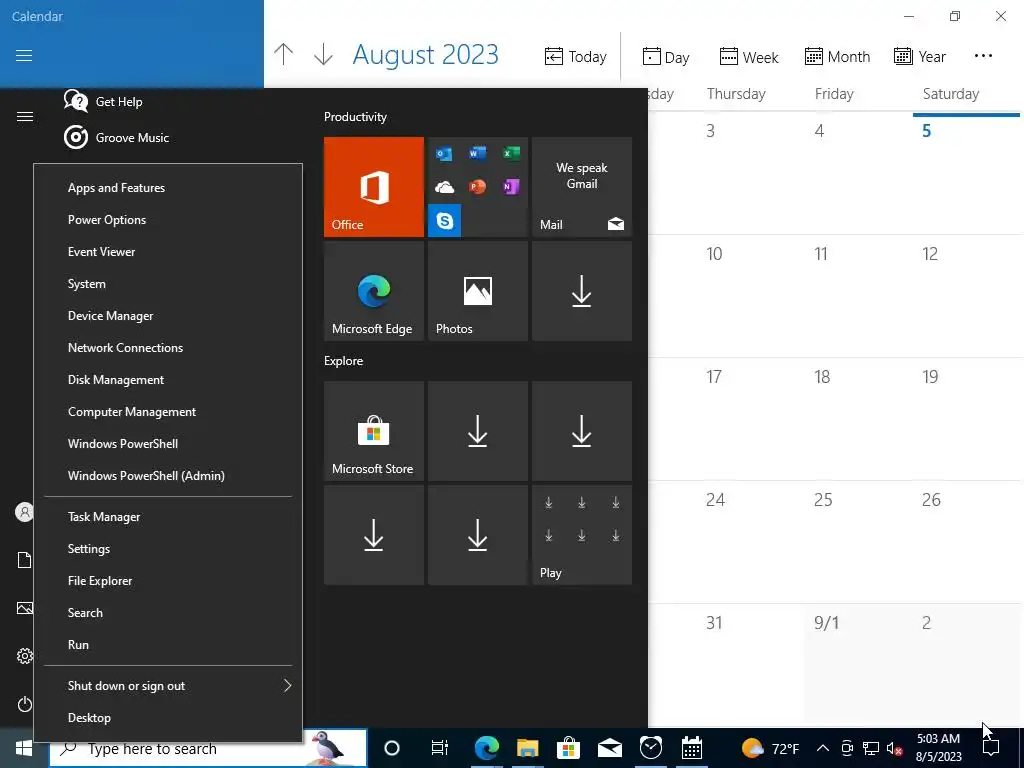Select Desktop menu entry
1024x768 pixels.
click(168, 718)
